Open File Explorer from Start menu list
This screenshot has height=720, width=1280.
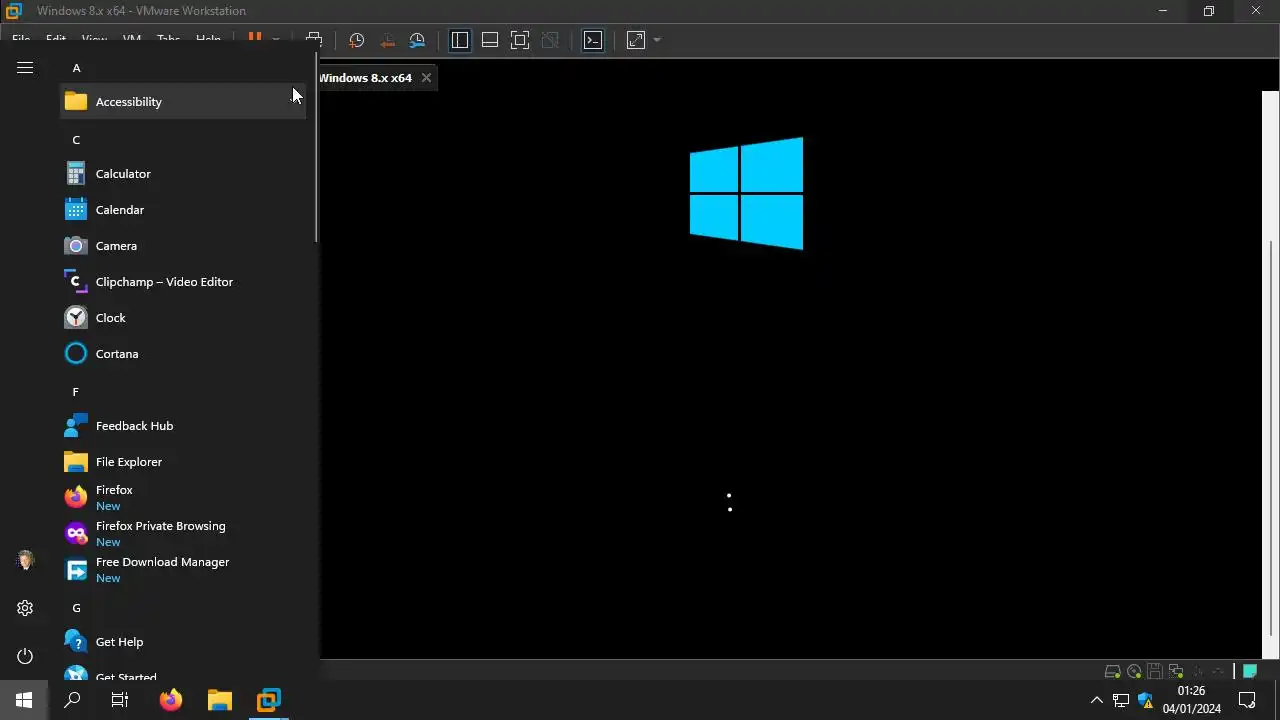183,462
